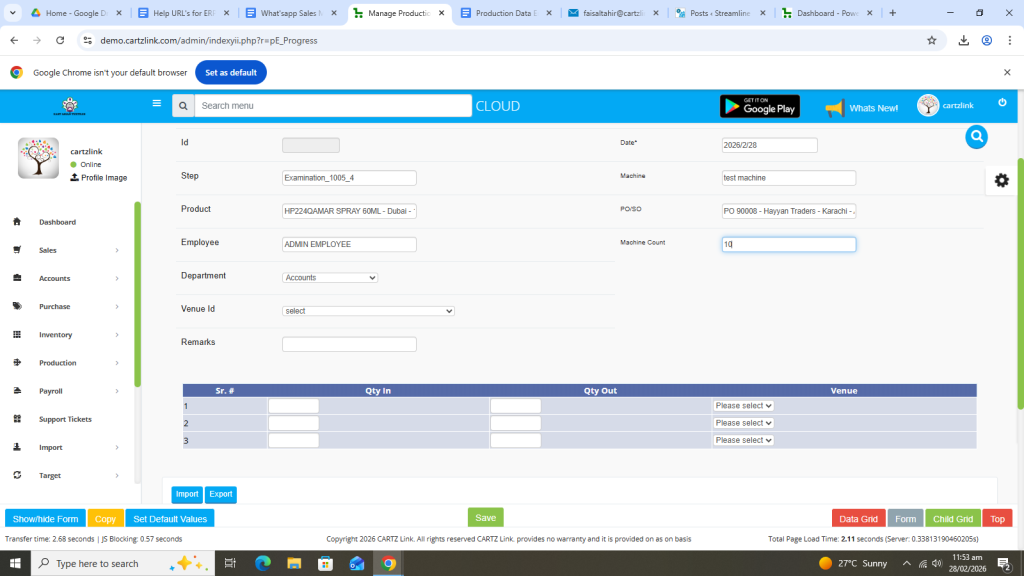
Task: Click the Whats New megaphone icon
Action: tap(835, 107)
